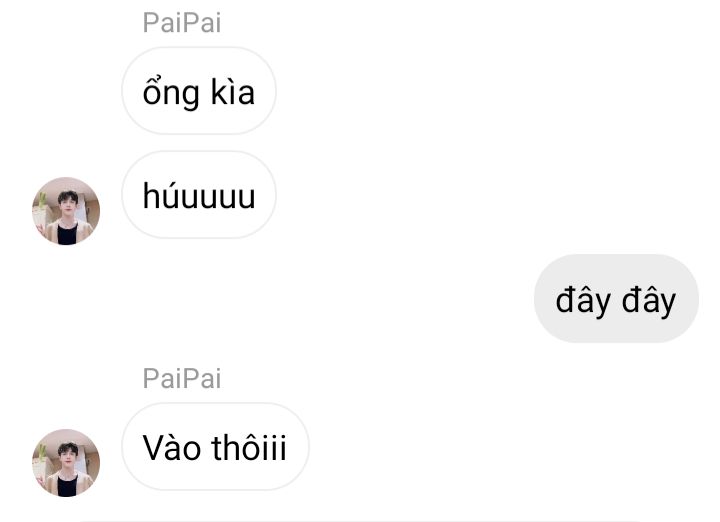Click the PaiPai name above 'ổng kìa'
The image size is (720, 522).
pos(182,22)
